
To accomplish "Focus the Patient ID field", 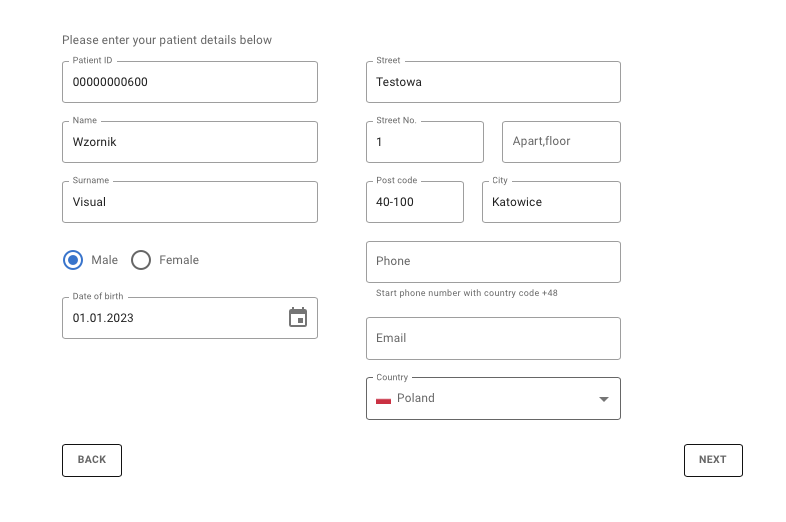I will [190, 82].
